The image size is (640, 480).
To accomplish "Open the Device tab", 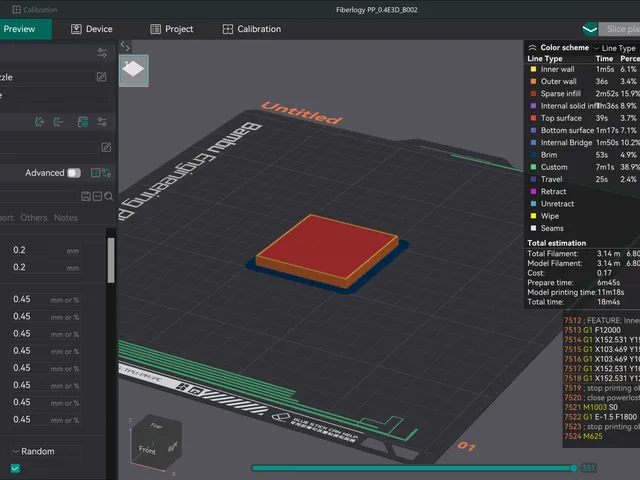I will pos(92,29).
